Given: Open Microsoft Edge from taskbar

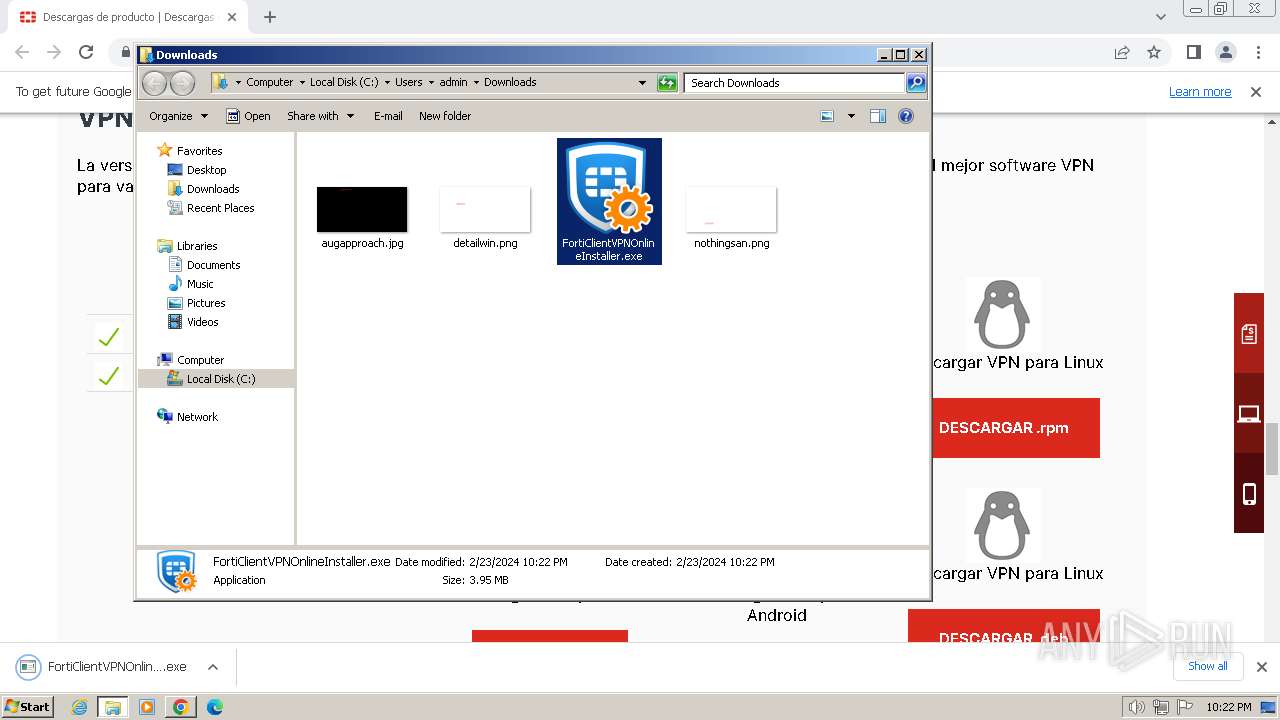Looking at the screenshot, I should (x=214, y=707).
